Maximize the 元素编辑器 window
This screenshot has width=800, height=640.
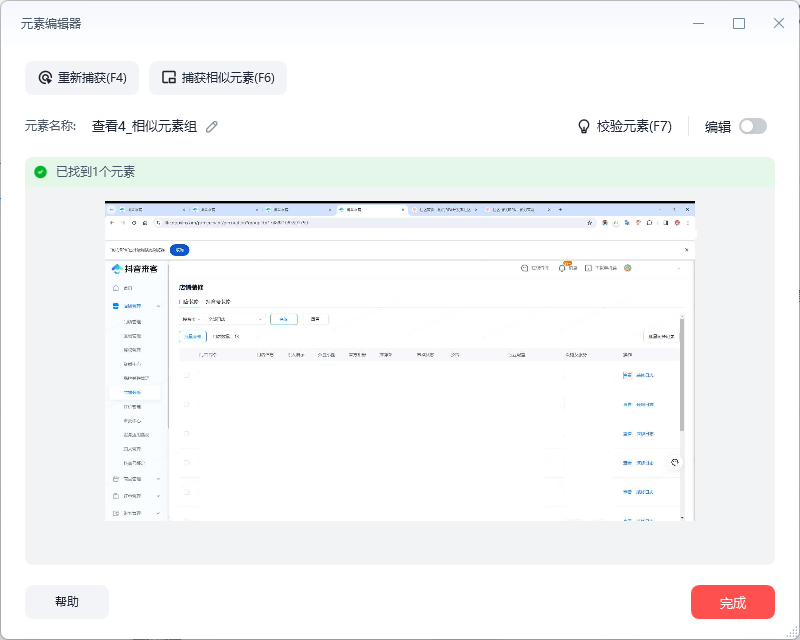point(739,23)
